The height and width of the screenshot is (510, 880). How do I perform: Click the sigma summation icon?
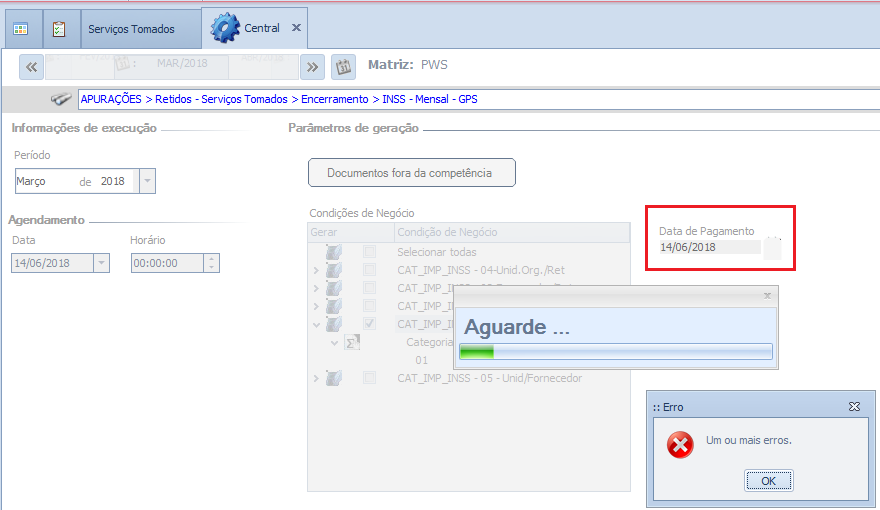coord(352,342)
